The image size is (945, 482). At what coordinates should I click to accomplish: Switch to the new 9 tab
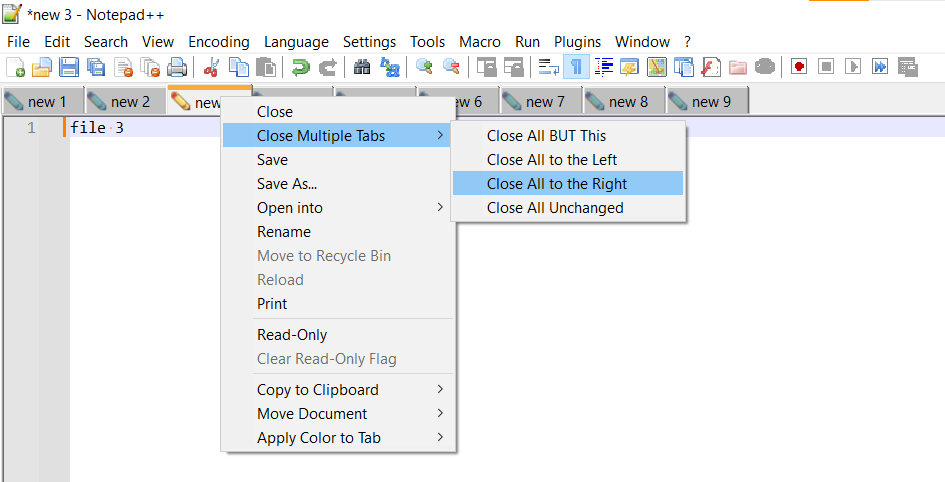(708, 101)
